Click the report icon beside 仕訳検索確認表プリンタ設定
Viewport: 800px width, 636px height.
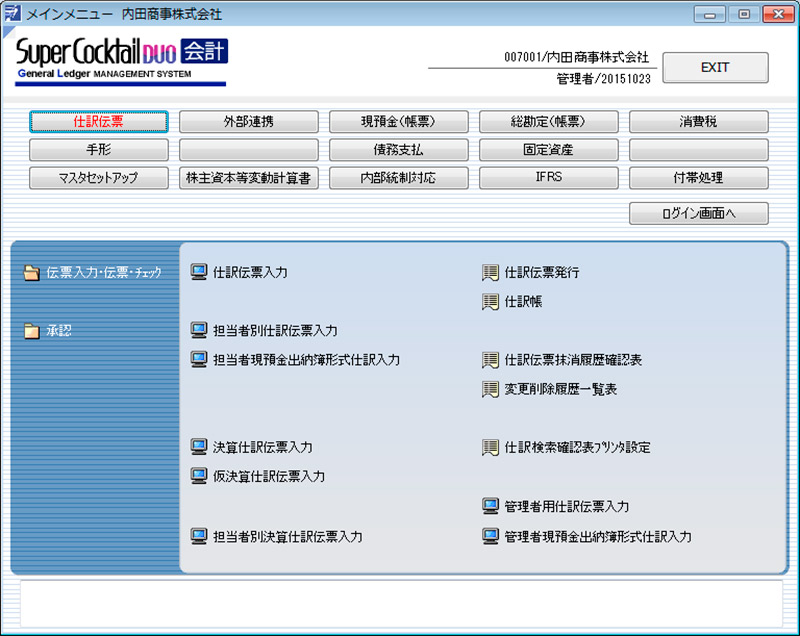(490, 447)
